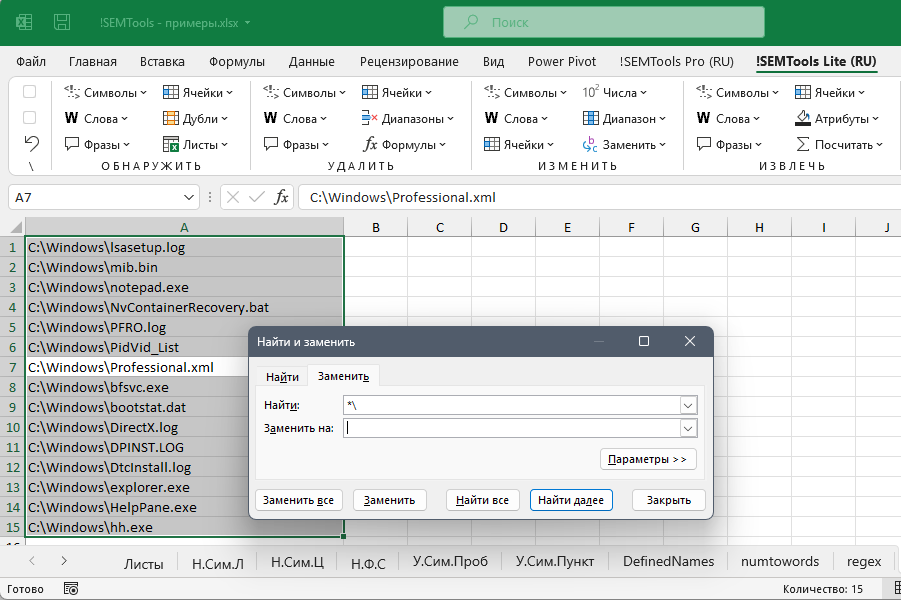Click the macro recording icon in the status bar
Viewport: 901px width, 600px height.
click(71, 589)
